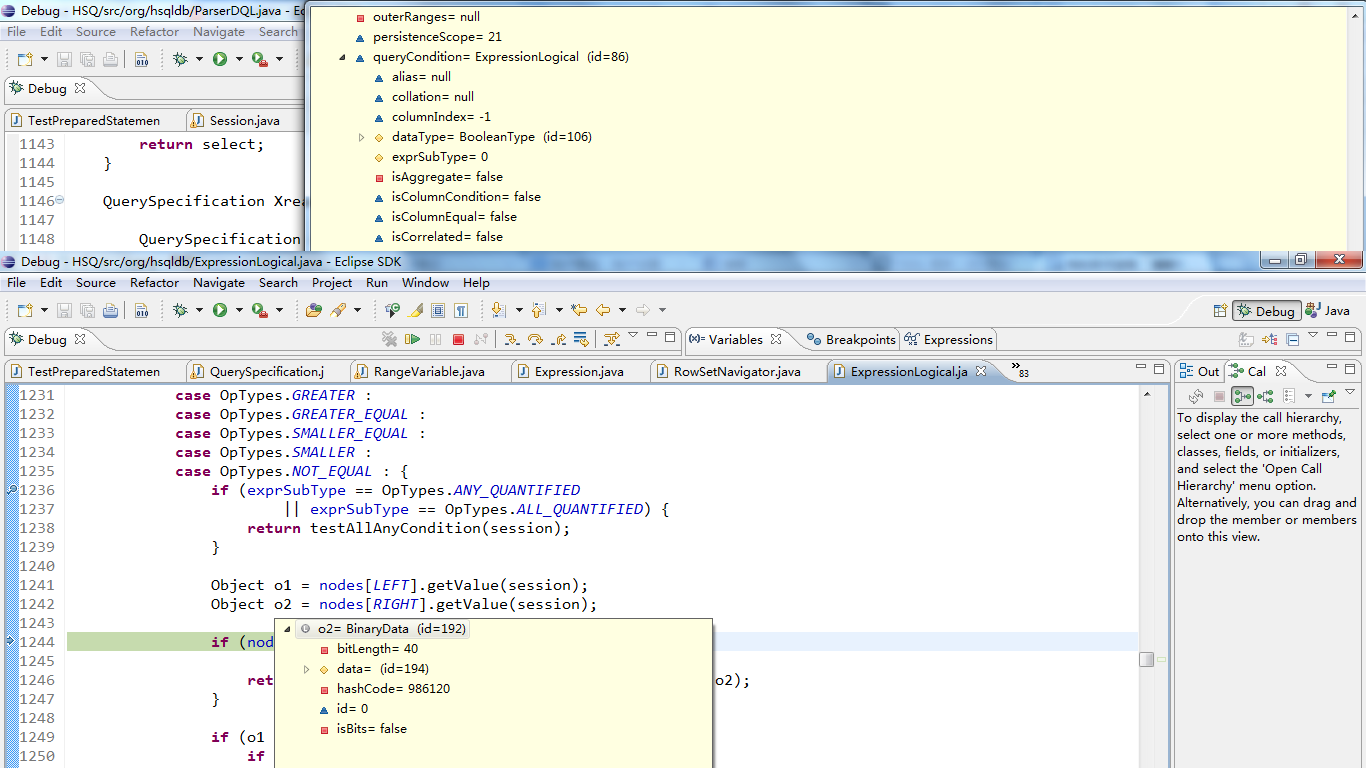1366x768 pixels.
Task: Open the Debug dropdown arrow in ExpressionLogical toolbar
Action: tap(199, 310)
